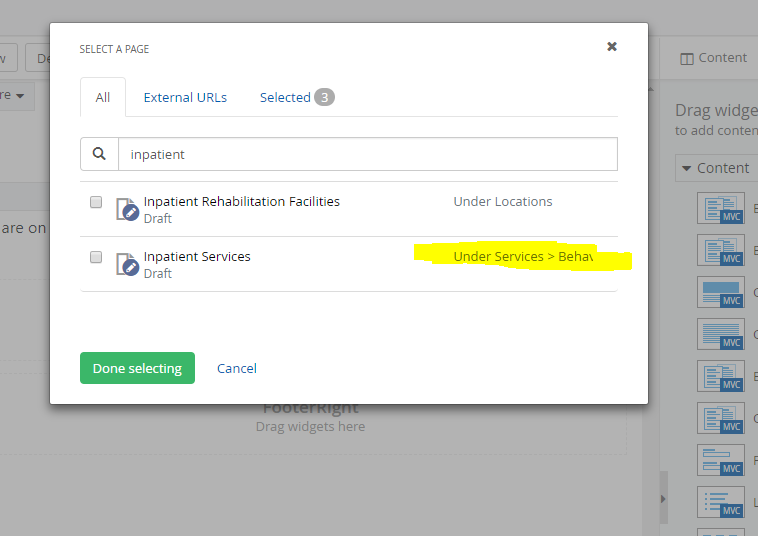The height and width of the screenshot is (536, 758).
Task: Click the fourth MVC widget with striped lines
Action: tap(721, 334)
